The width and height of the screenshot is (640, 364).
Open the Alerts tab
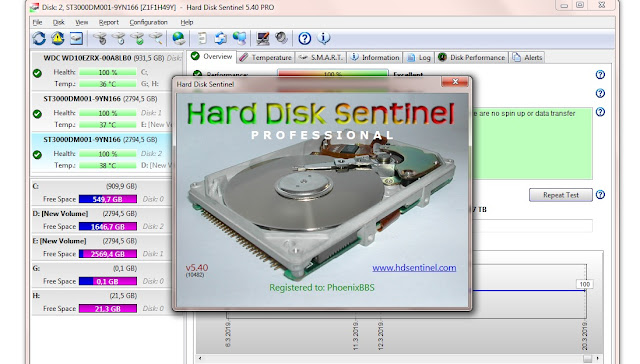(x=527, y=58)
